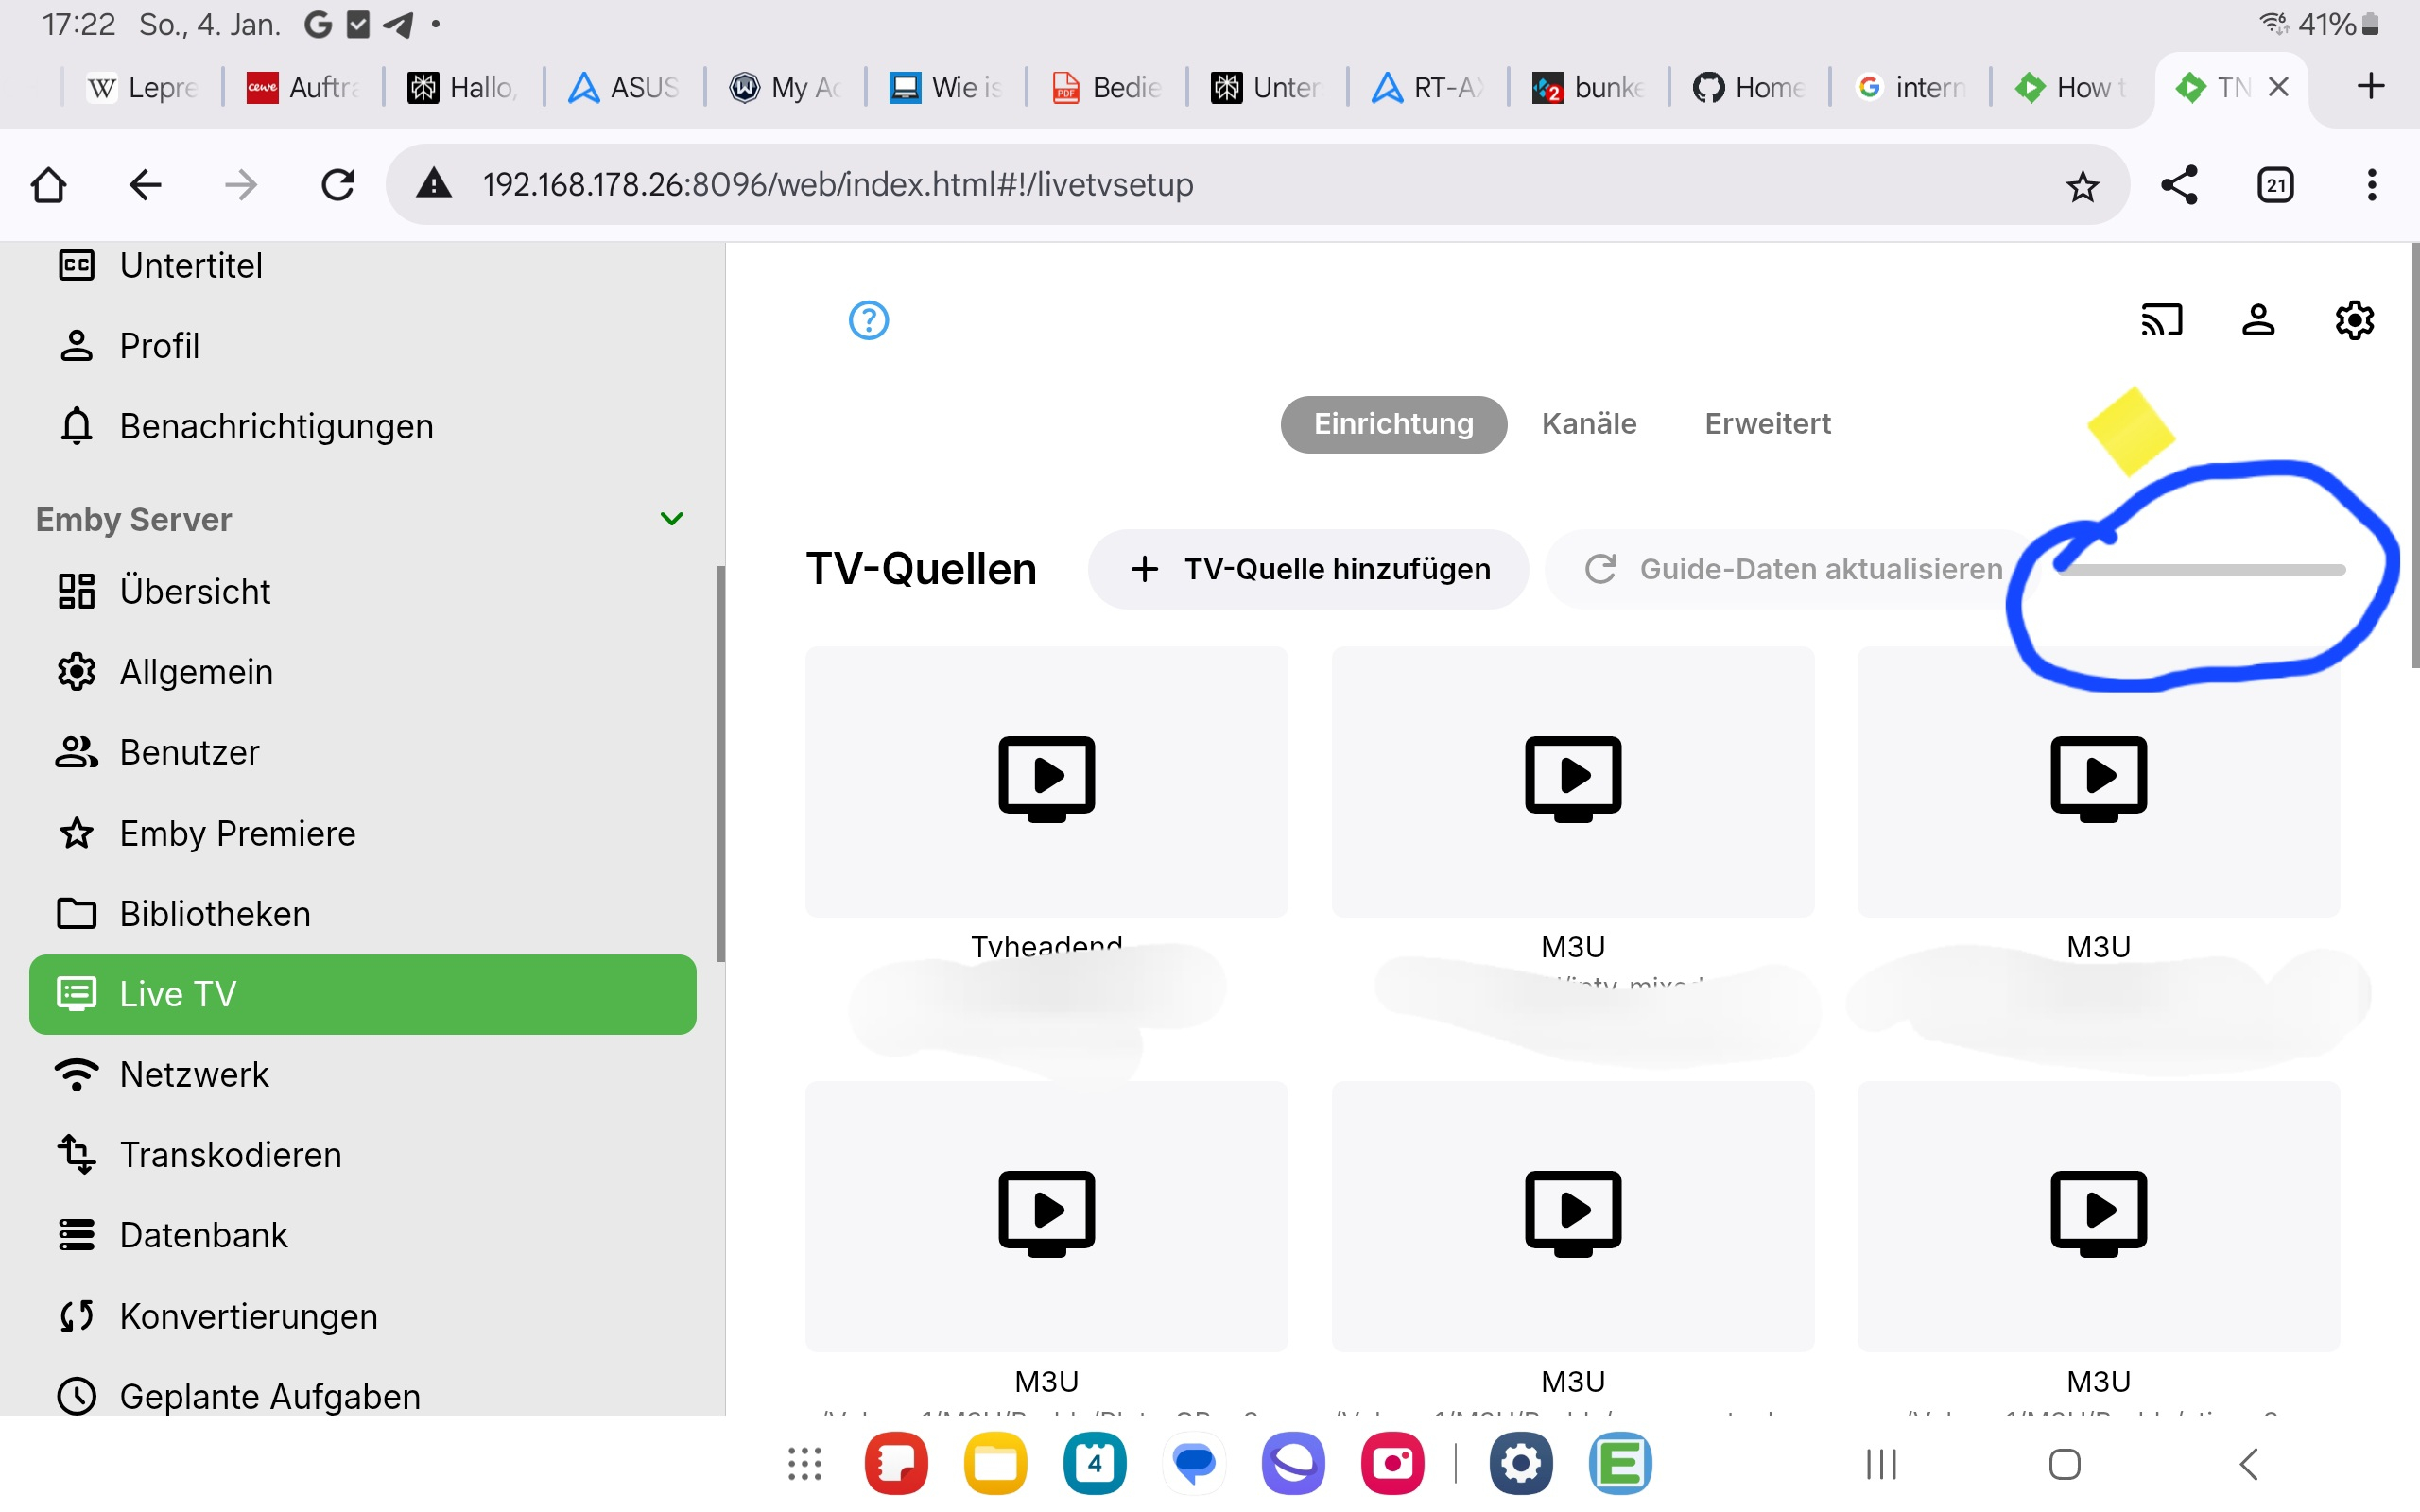Select Bibliotheken in the sidebar
The image size is (2420, 1512).
click(215, 914)
